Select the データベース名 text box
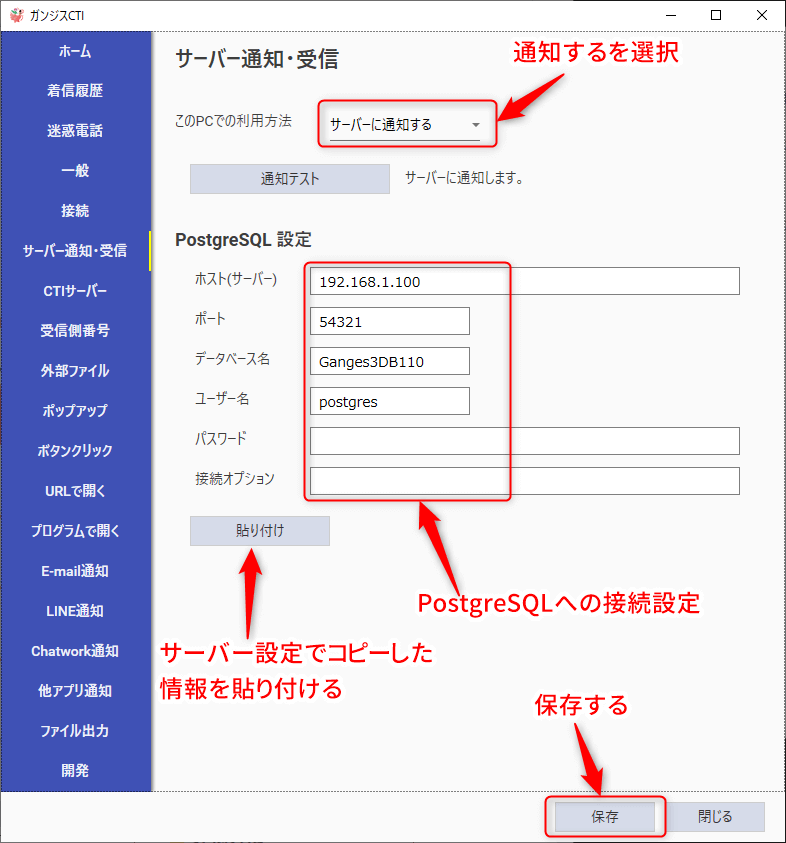This screenshot has height=843, width=786. (389, 361)
